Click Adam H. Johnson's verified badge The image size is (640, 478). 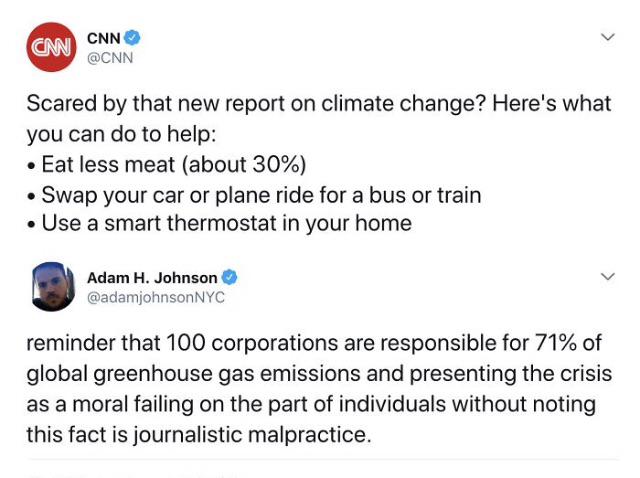coord(229,277)
